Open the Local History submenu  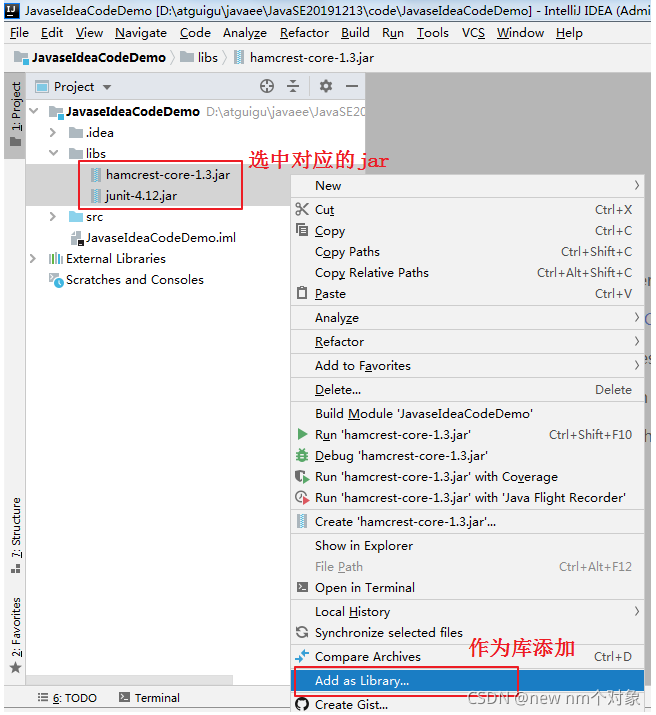click(467, 611)
